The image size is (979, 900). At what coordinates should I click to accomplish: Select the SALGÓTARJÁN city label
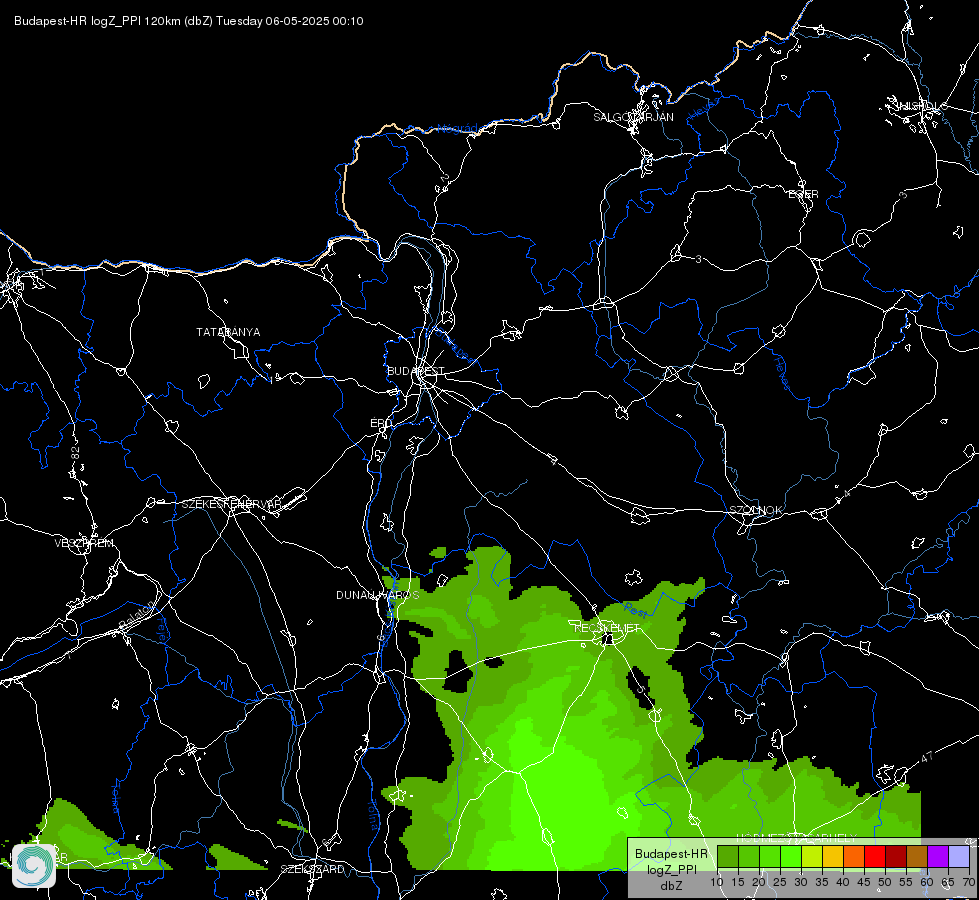click(633, 117)
